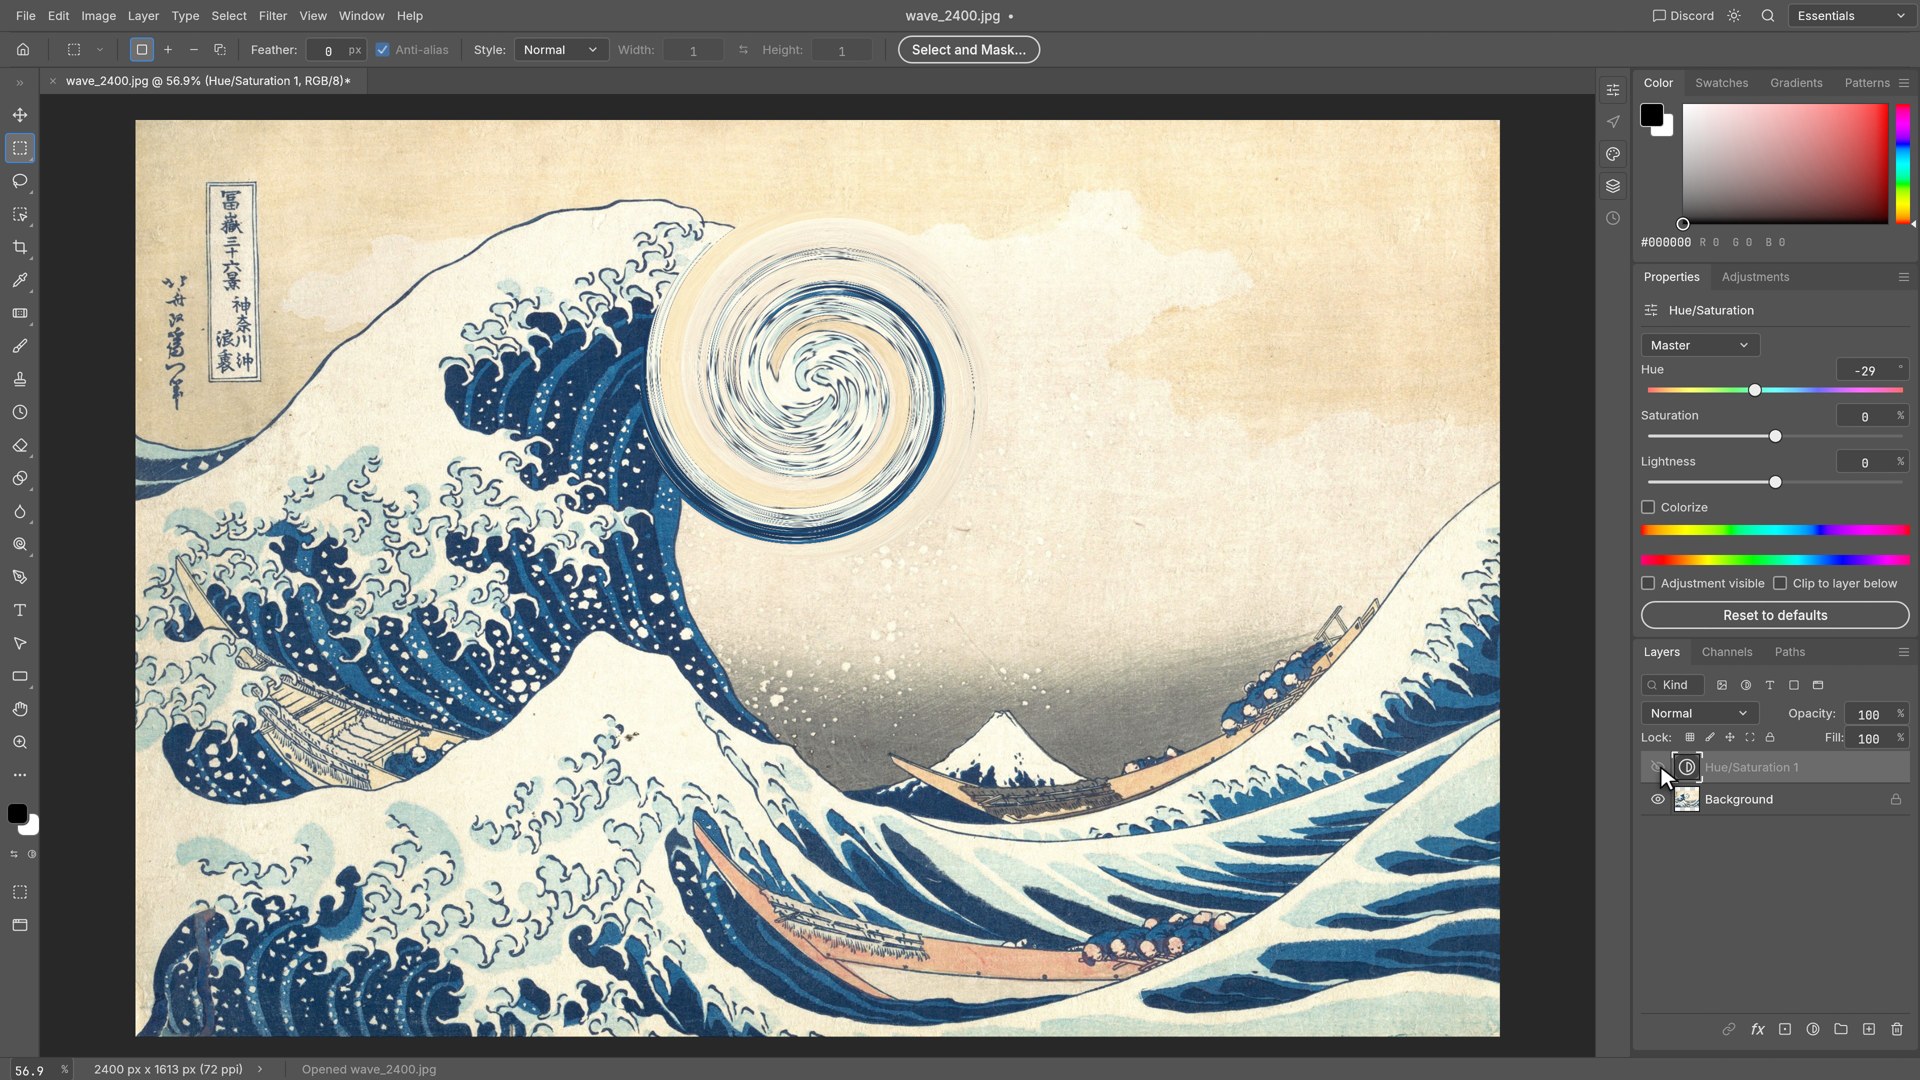Toggle the Anti-alias checkbox
1920x1080 pixels.
pos(382,50)
